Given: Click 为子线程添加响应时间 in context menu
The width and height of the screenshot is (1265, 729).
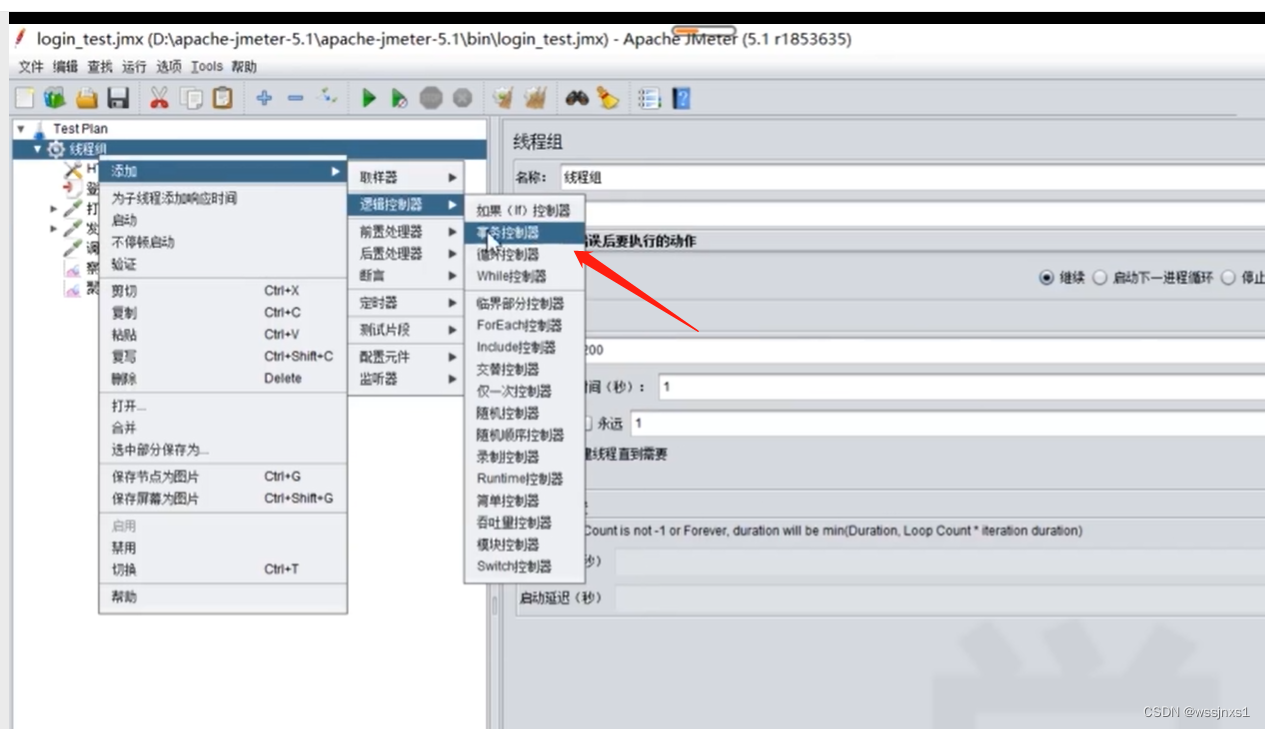Looking at the screenshot, I should tap(223, 198).
